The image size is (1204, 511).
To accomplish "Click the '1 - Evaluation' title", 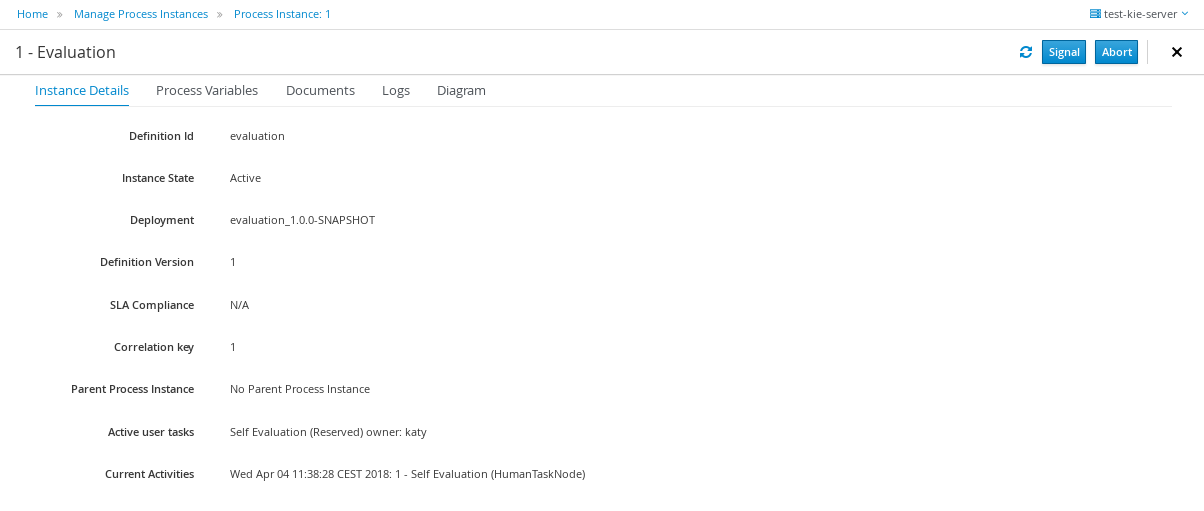I will [x=66, y=52].
